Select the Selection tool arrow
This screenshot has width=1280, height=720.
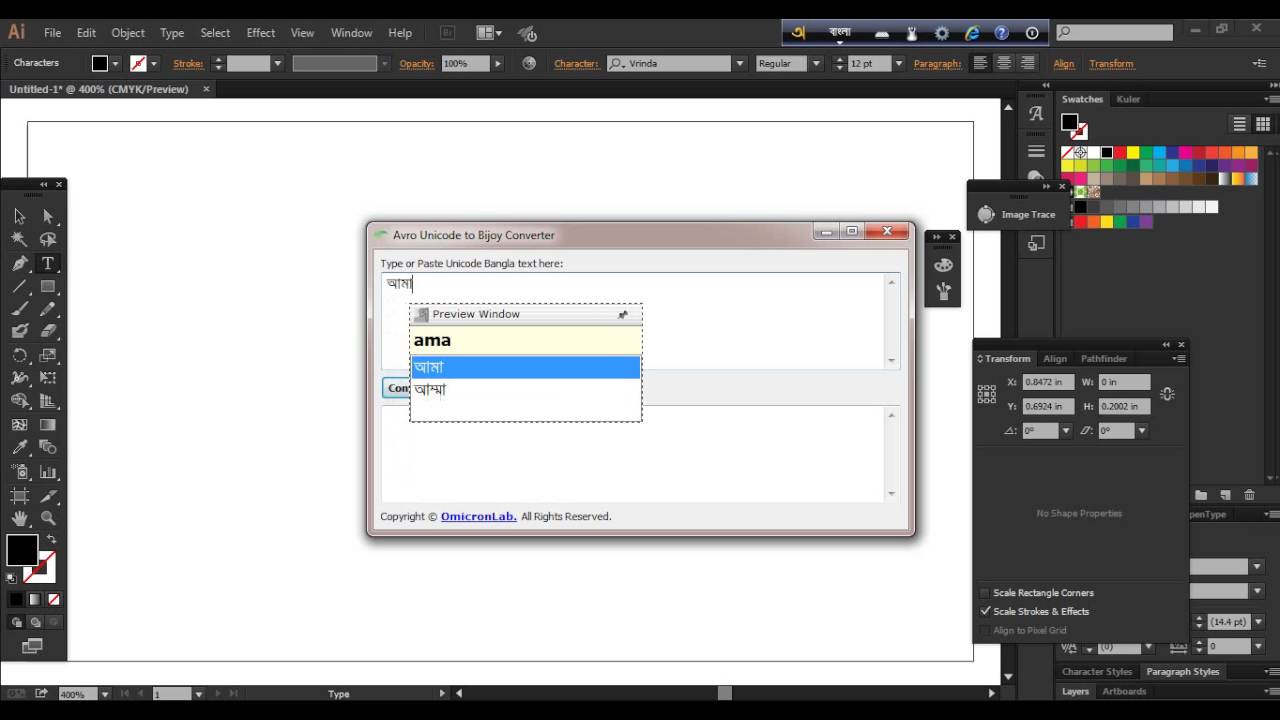[19, 216]
